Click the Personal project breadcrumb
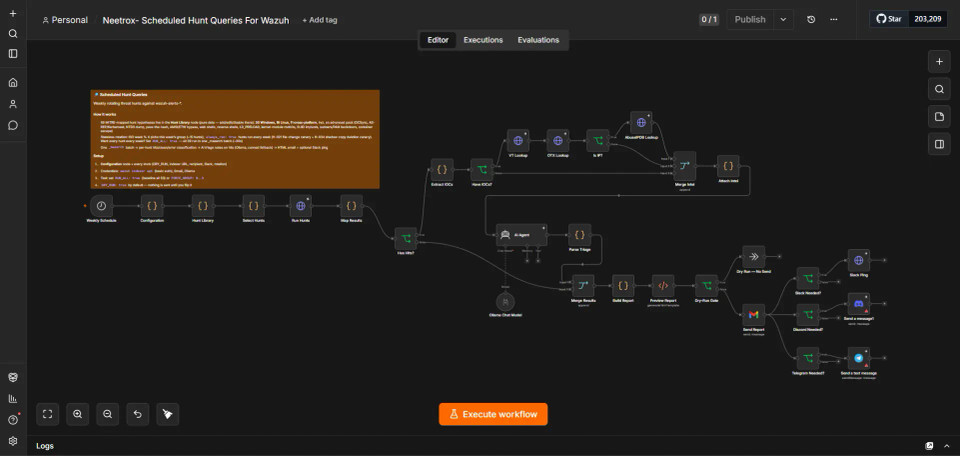The height and width of the screenshot is (456, 960). (x=65, y=20)
